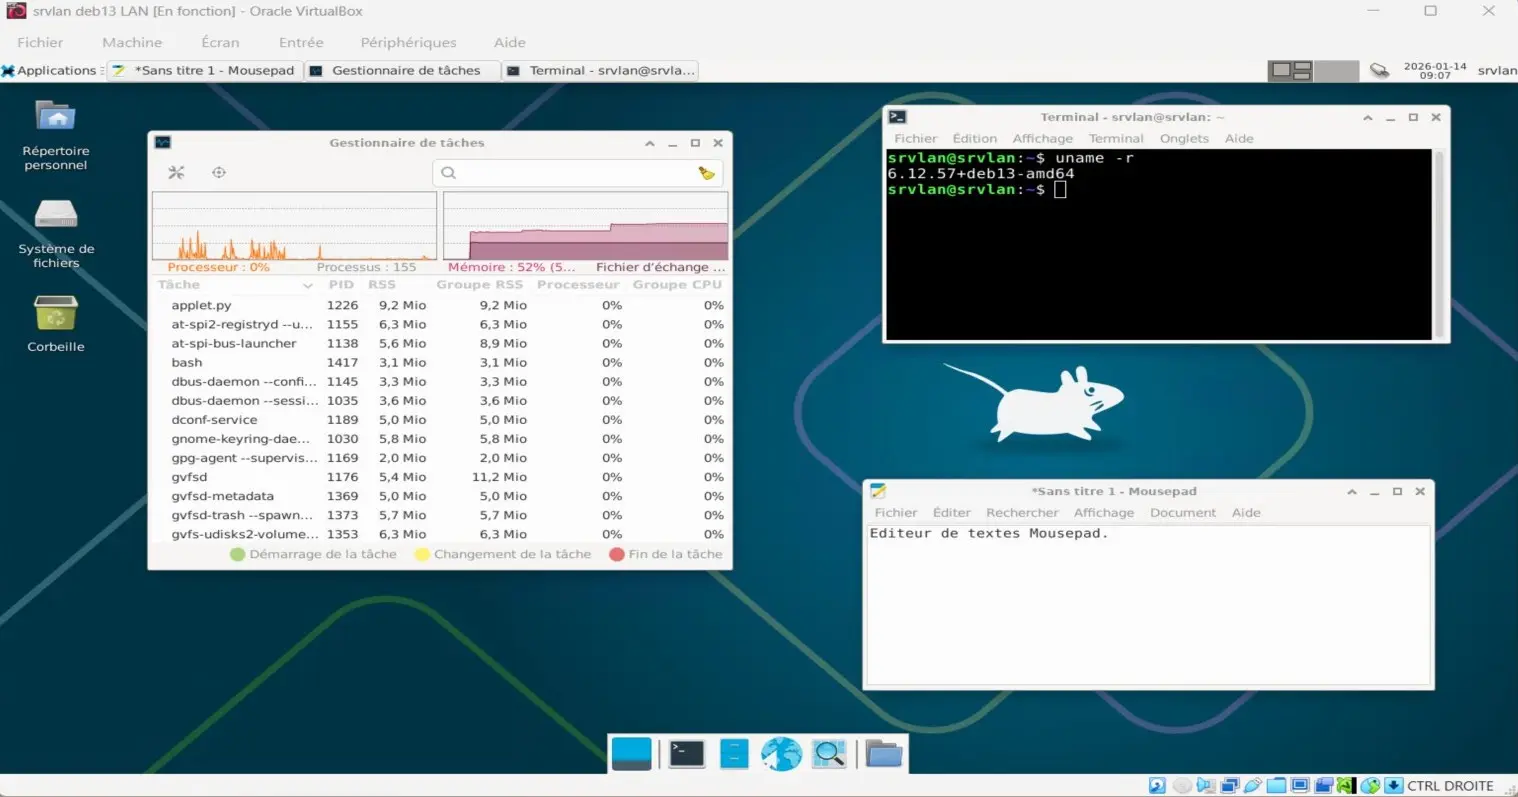Open the web browser from the dock
The width and height of the screenshot is (1518, 797).
tap(781, 753)
